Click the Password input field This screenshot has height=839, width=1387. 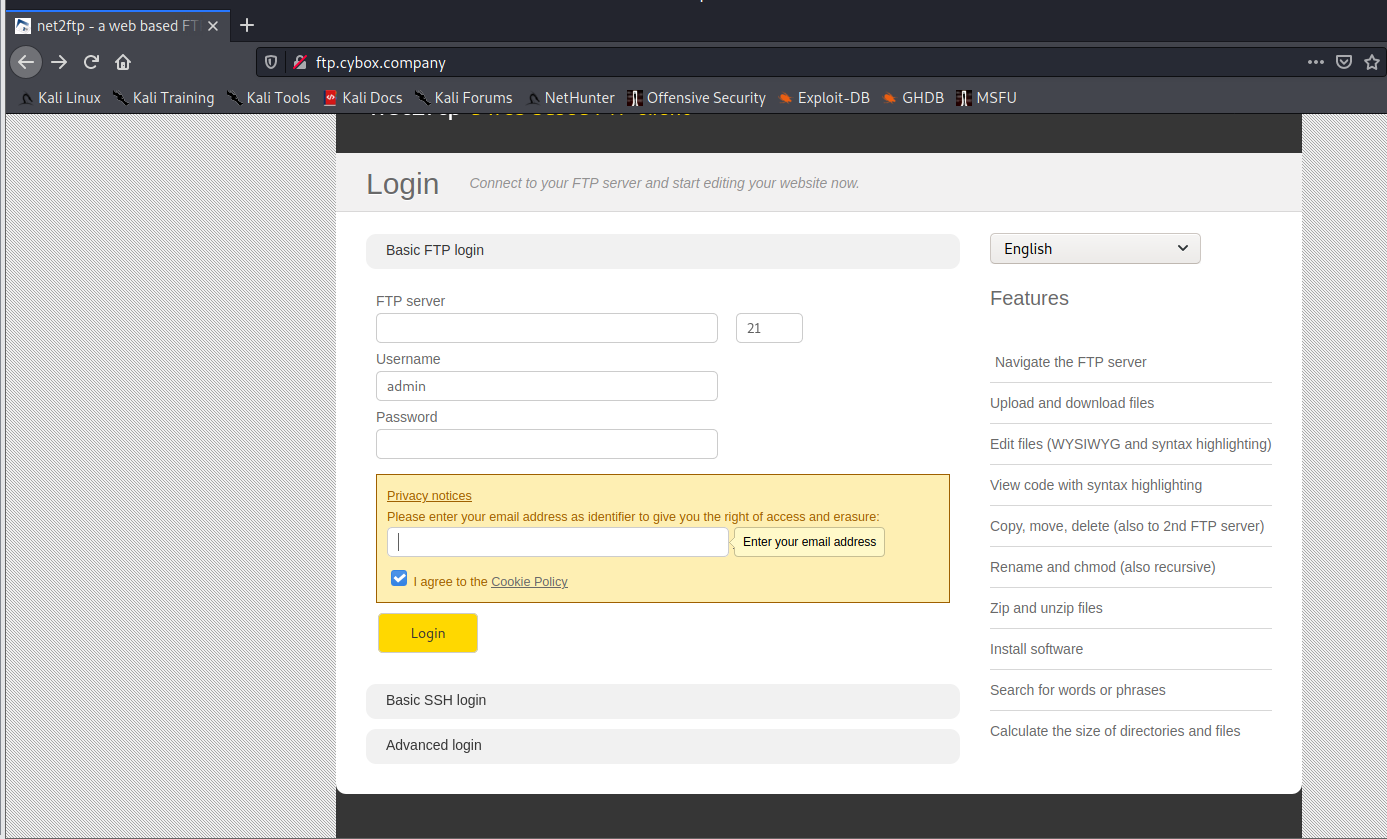[x=547, y=444]
